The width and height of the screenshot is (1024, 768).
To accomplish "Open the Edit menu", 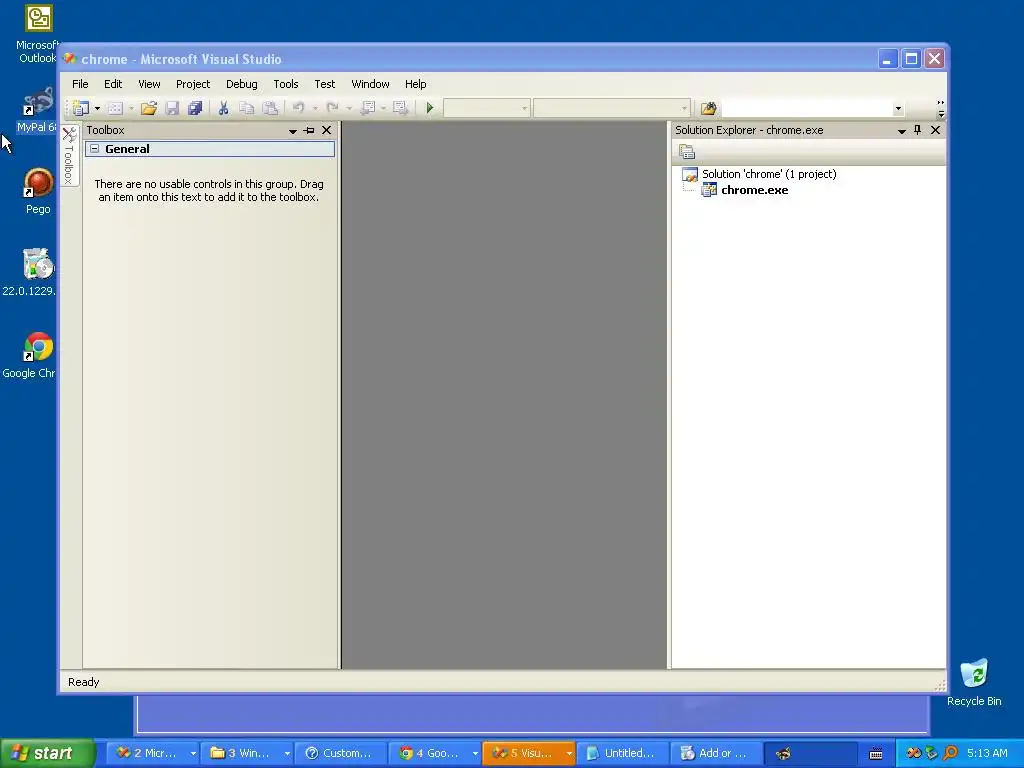I will pos(113,84).
